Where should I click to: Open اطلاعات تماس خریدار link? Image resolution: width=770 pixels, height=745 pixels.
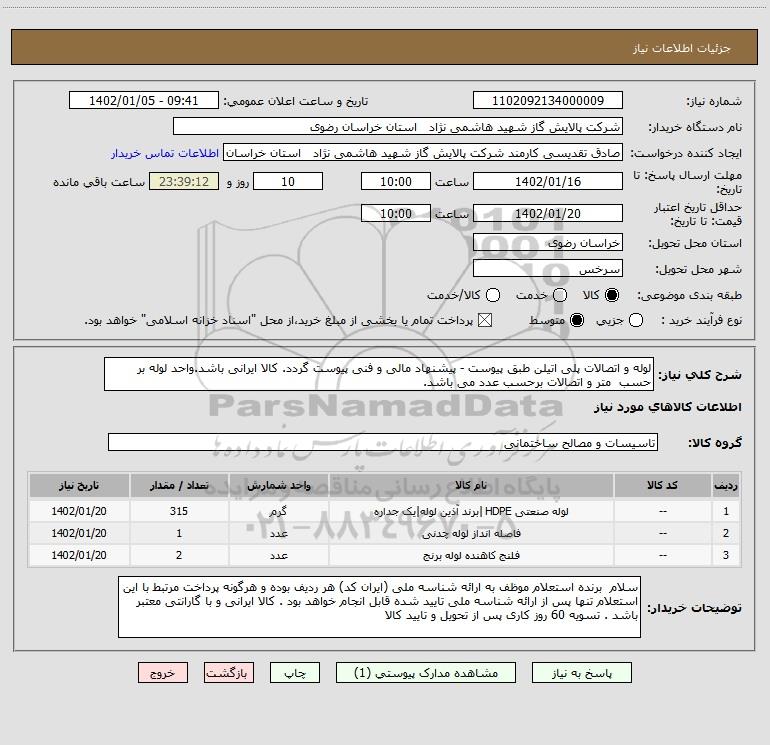165,153
